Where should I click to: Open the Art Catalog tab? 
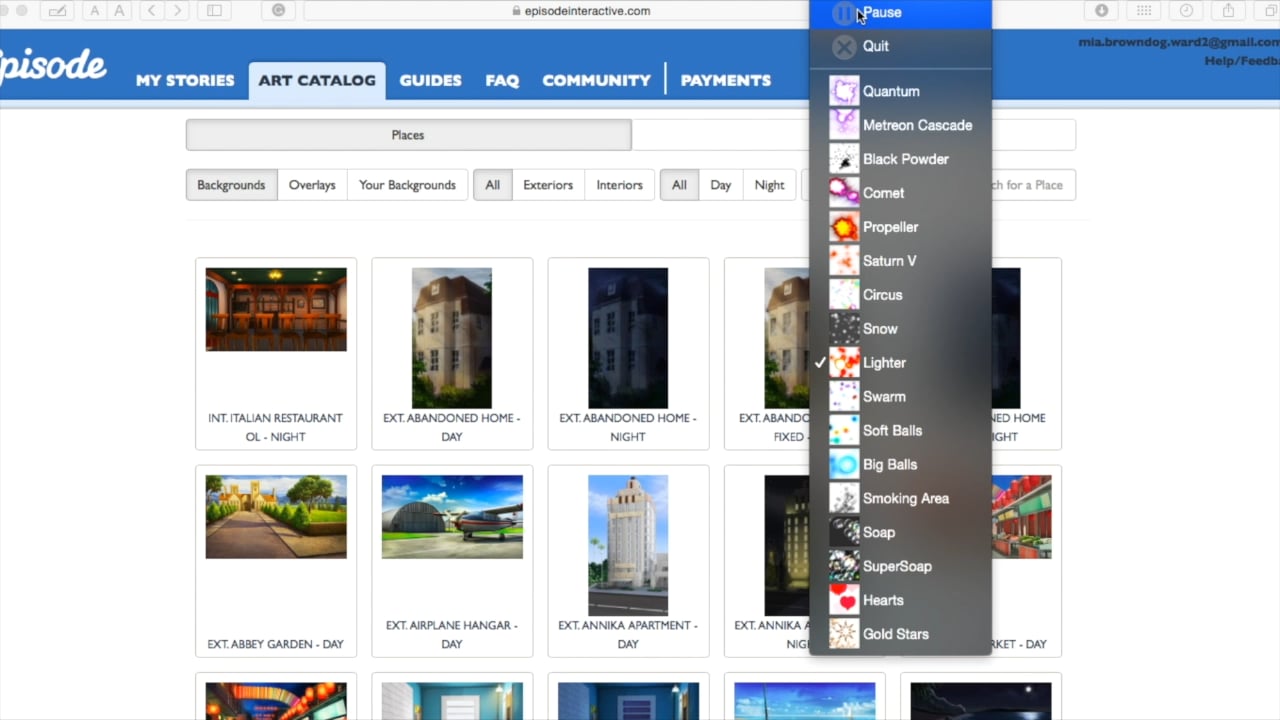[x=317, y=80]
